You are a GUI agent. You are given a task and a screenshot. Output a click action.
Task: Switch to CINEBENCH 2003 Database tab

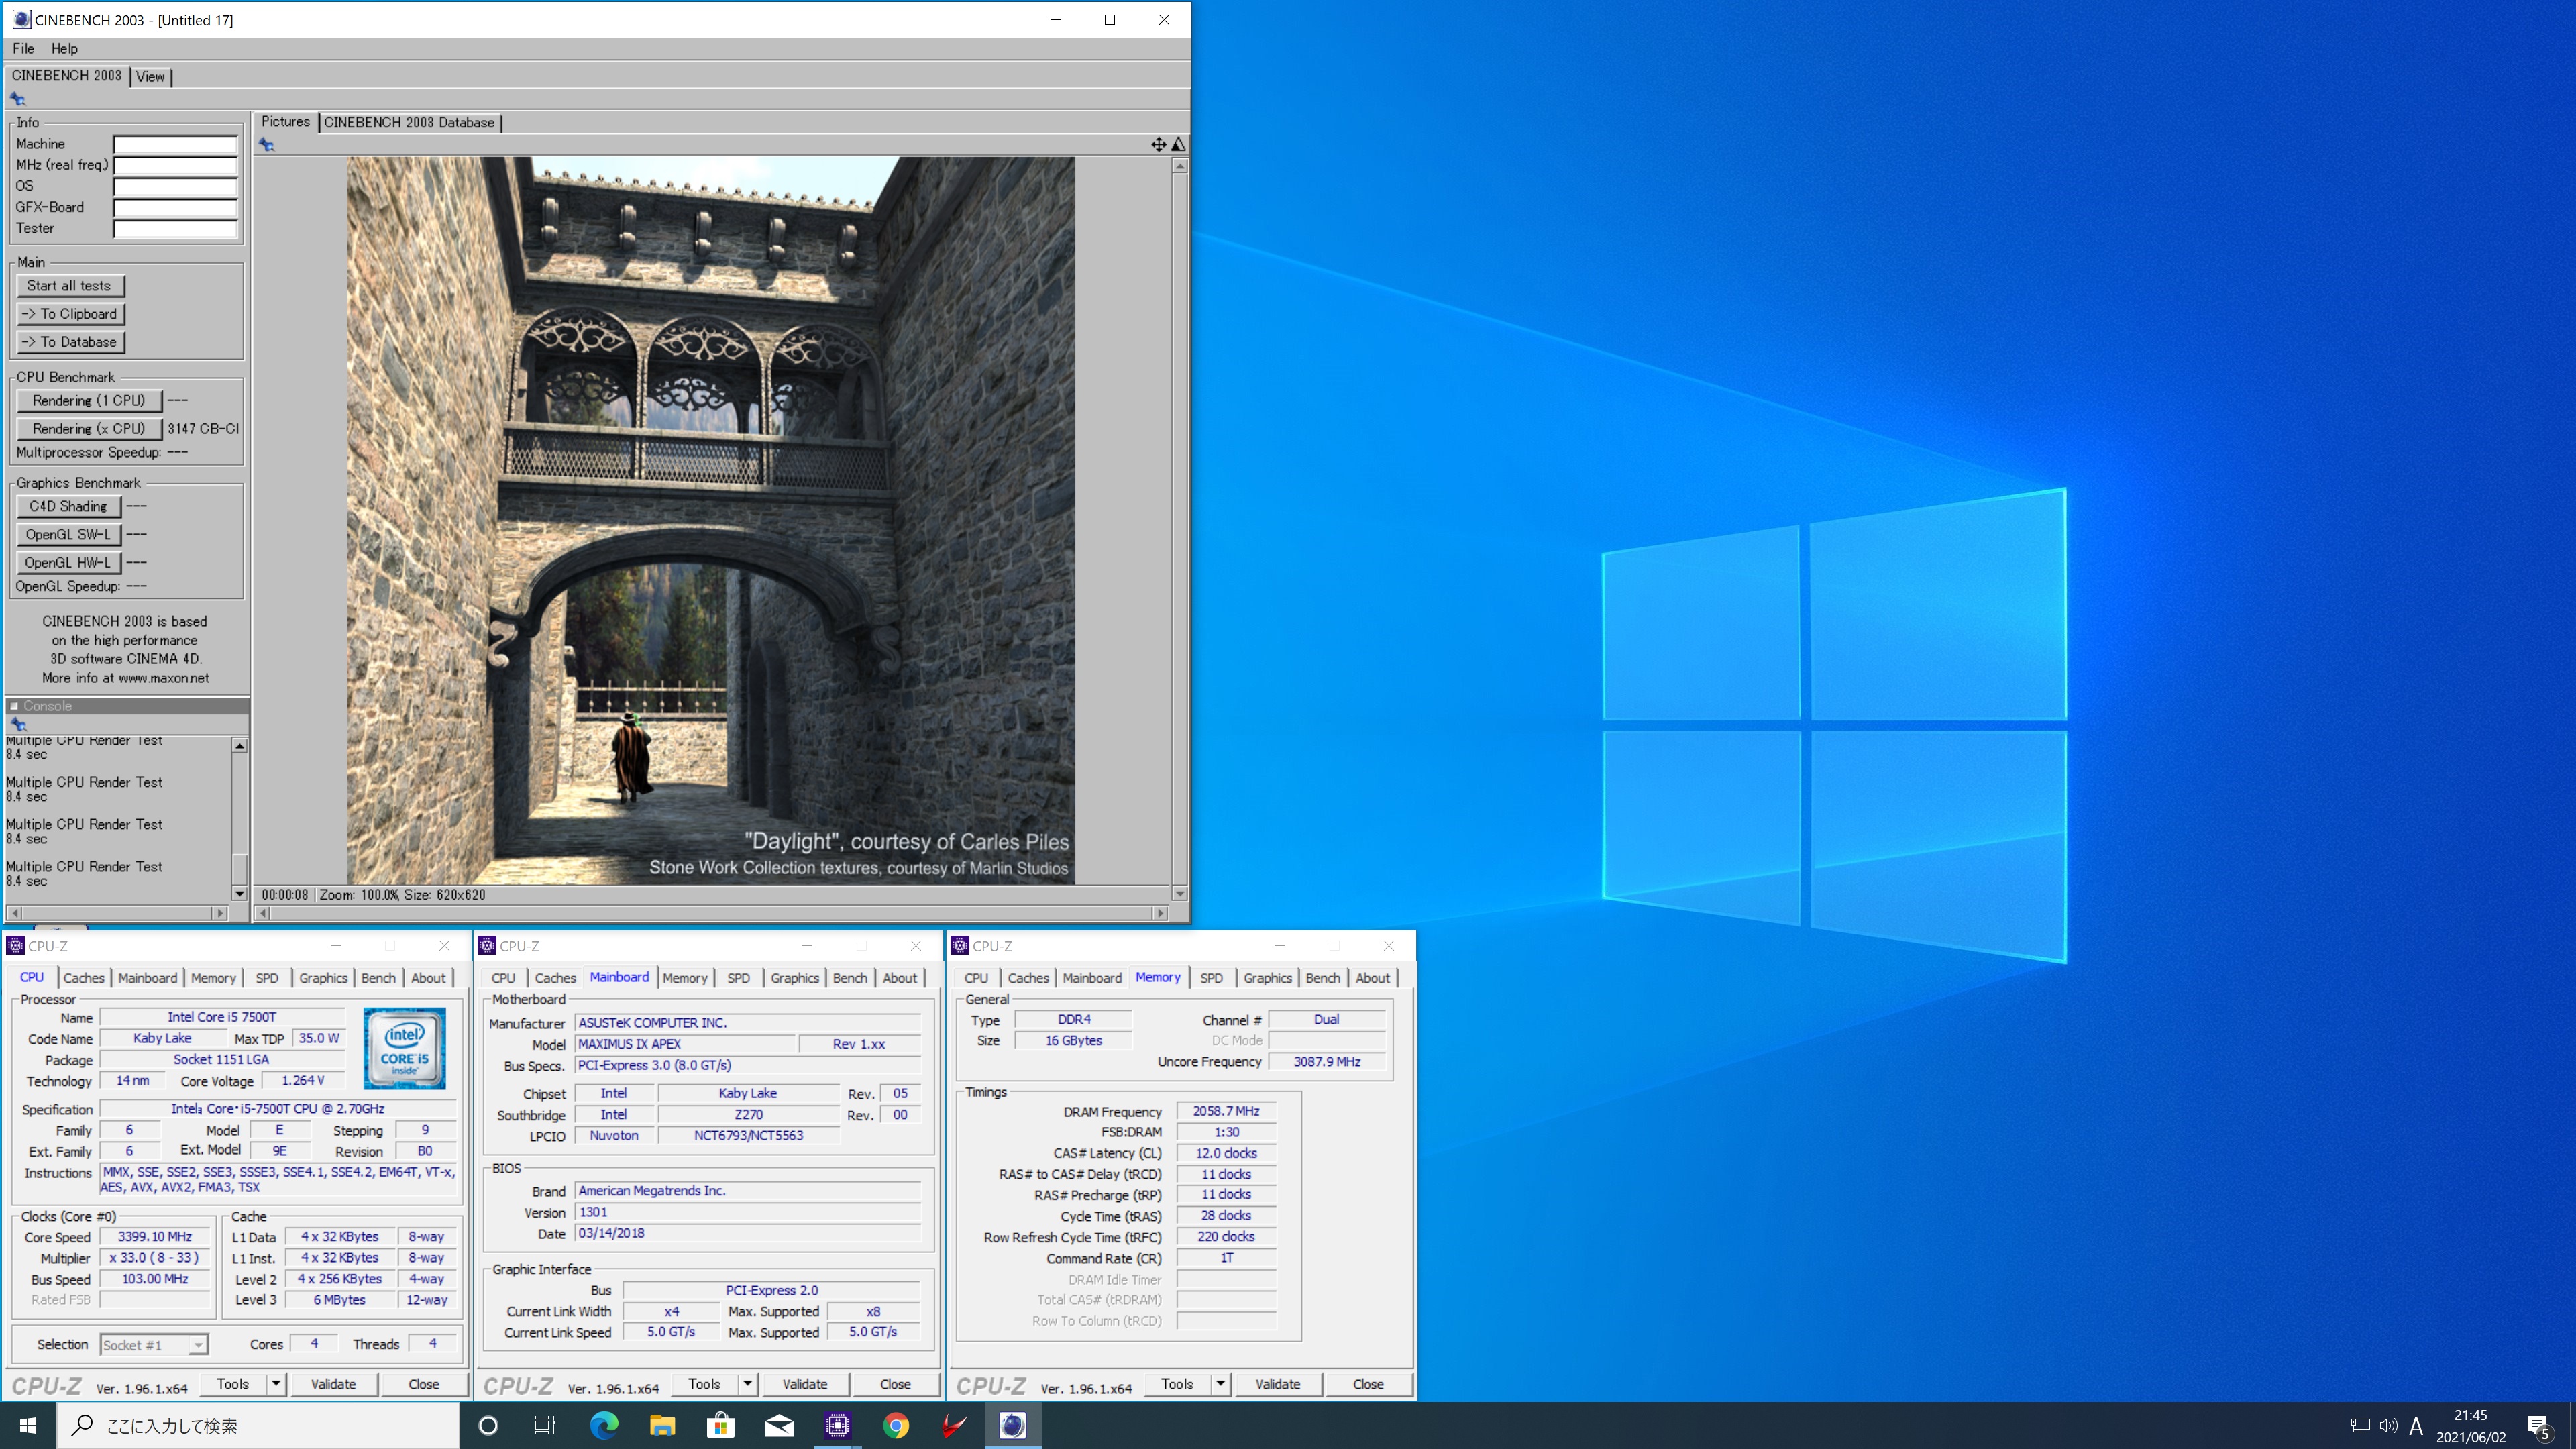click(409, 122)
